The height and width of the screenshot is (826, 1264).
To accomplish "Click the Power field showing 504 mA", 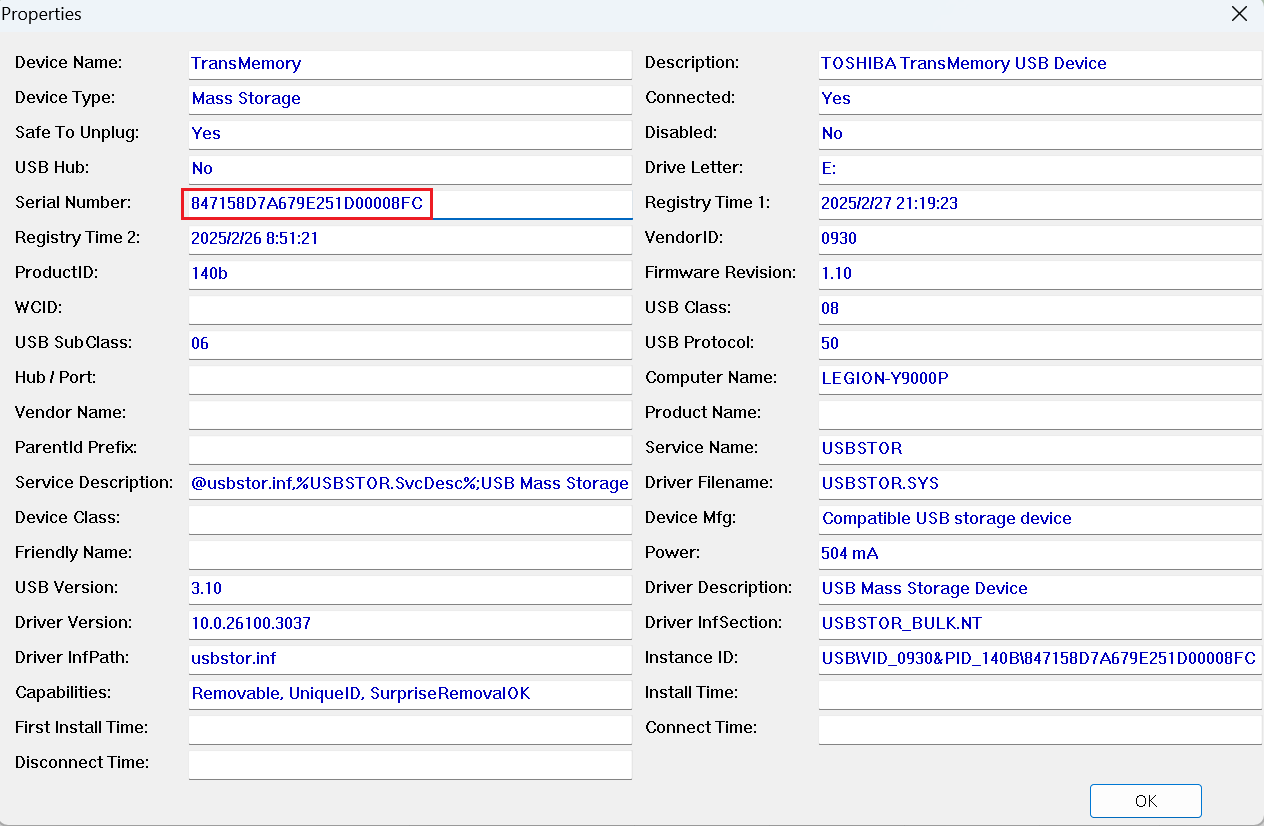I will coord(1039,554).
